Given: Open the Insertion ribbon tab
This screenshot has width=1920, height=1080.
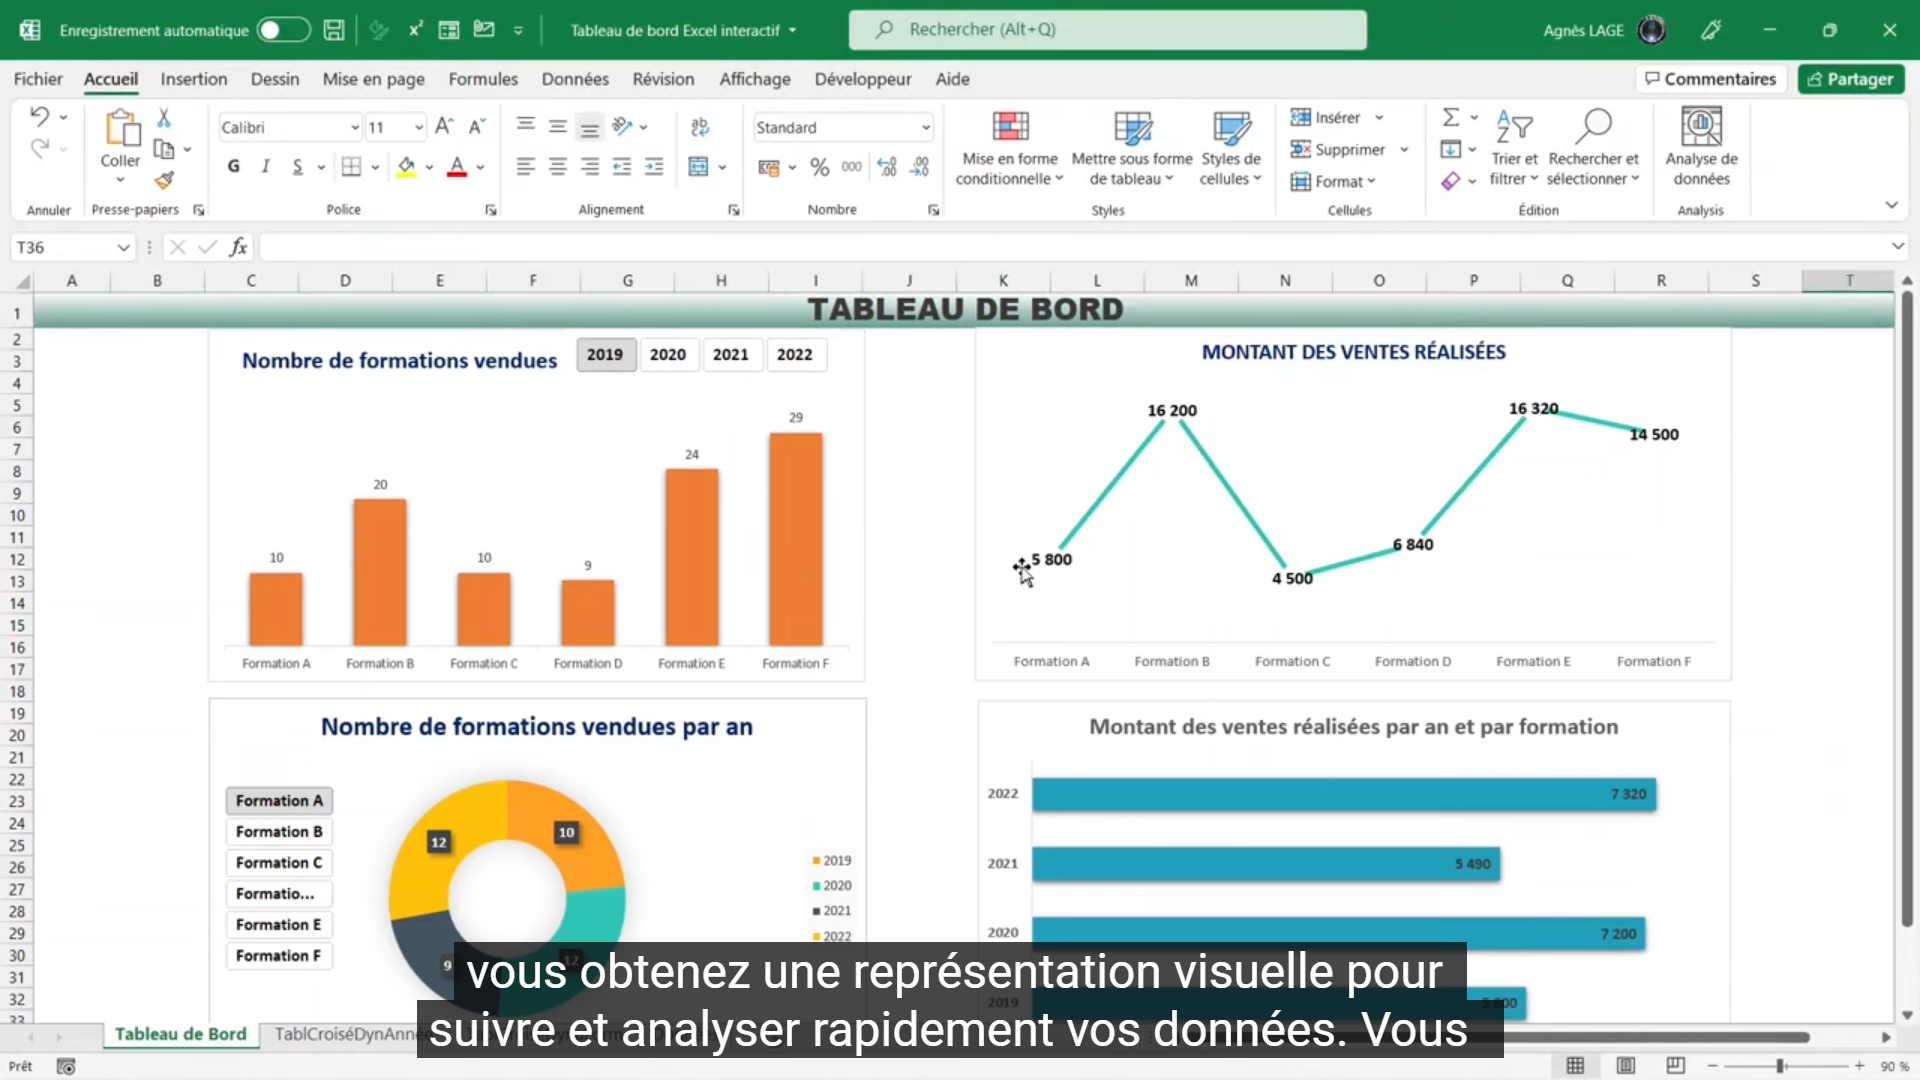Looking at the screenshot, I should 194,79.
